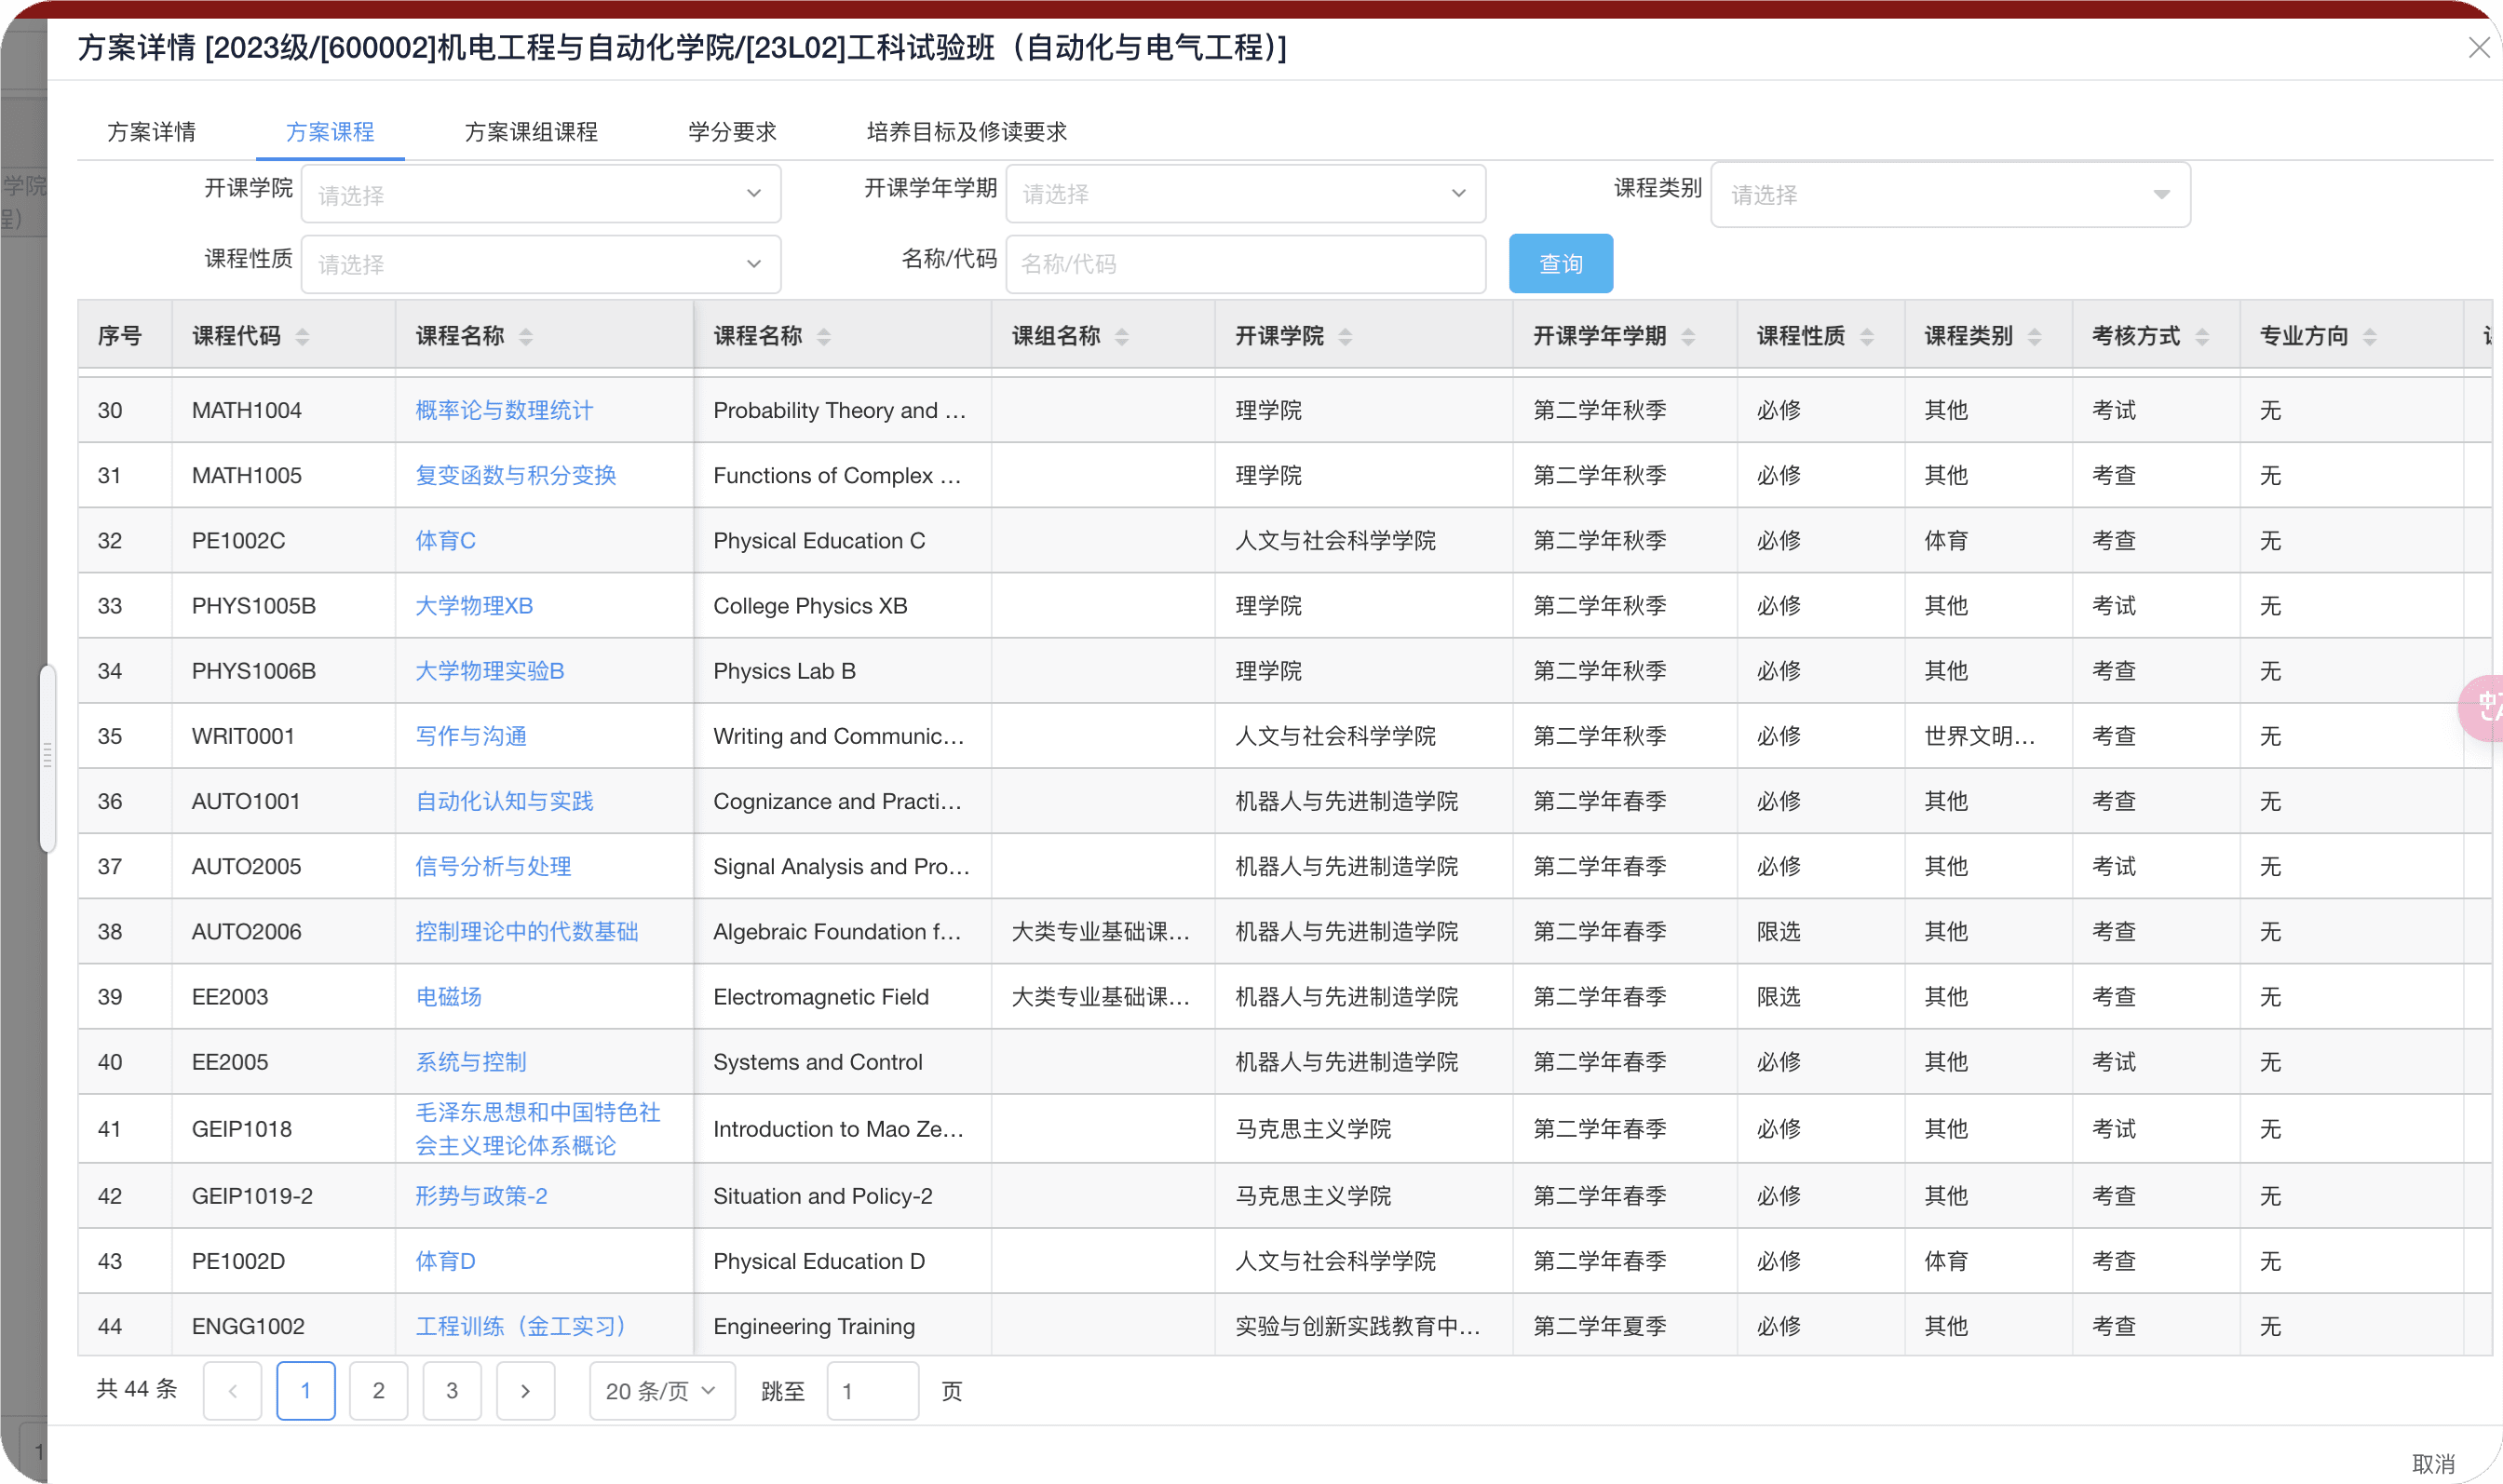Click the pink floating assistant icon

pyautogui.click(x=2482, y=708)
